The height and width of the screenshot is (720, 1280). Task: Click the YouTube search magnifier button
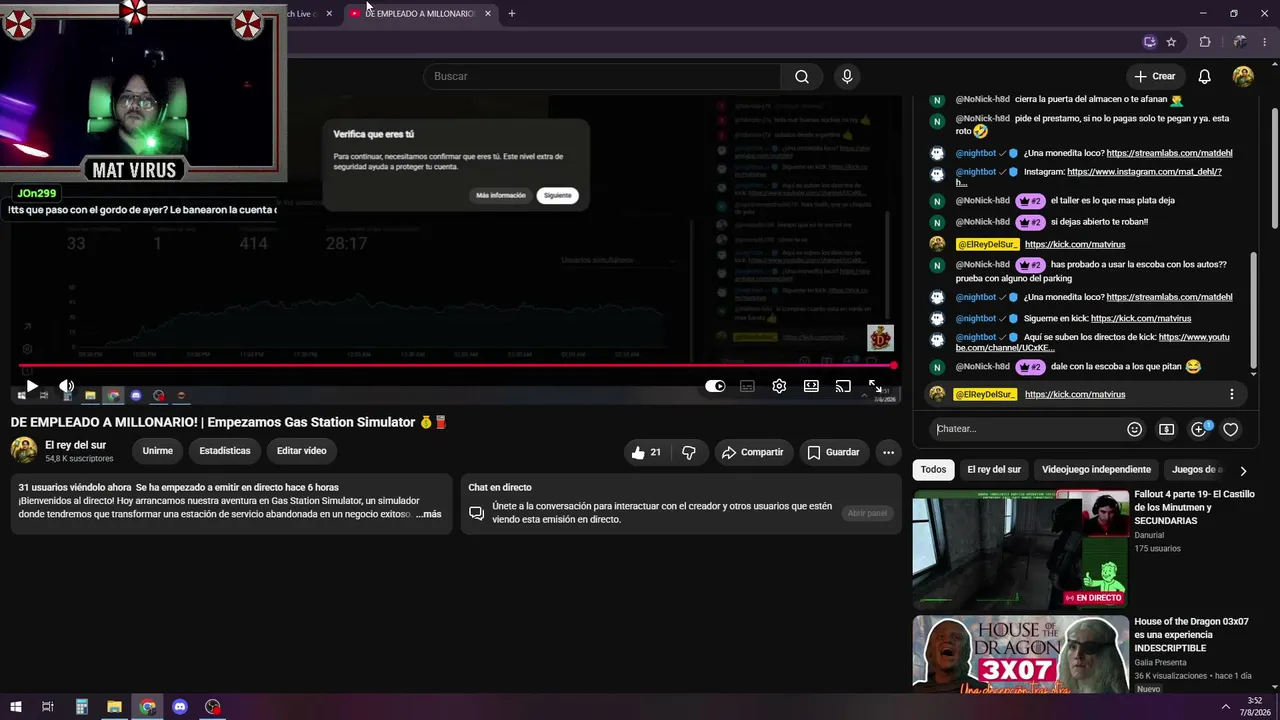pyautogui.click(x=802, y=77)
